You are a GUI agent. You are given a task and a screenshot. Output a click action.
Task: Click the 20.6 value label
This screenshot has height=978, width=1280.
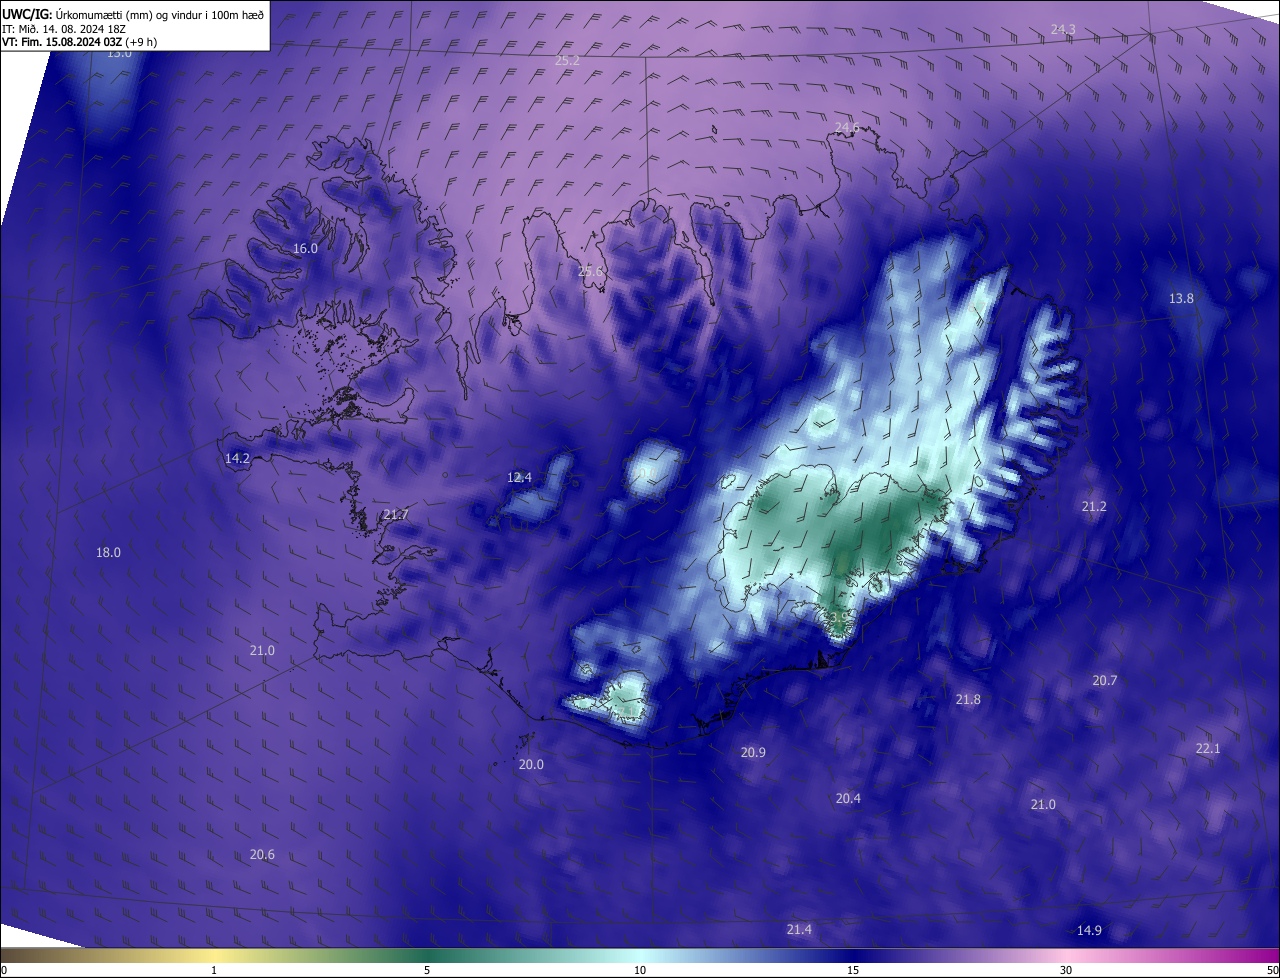(x=262, y=855)
